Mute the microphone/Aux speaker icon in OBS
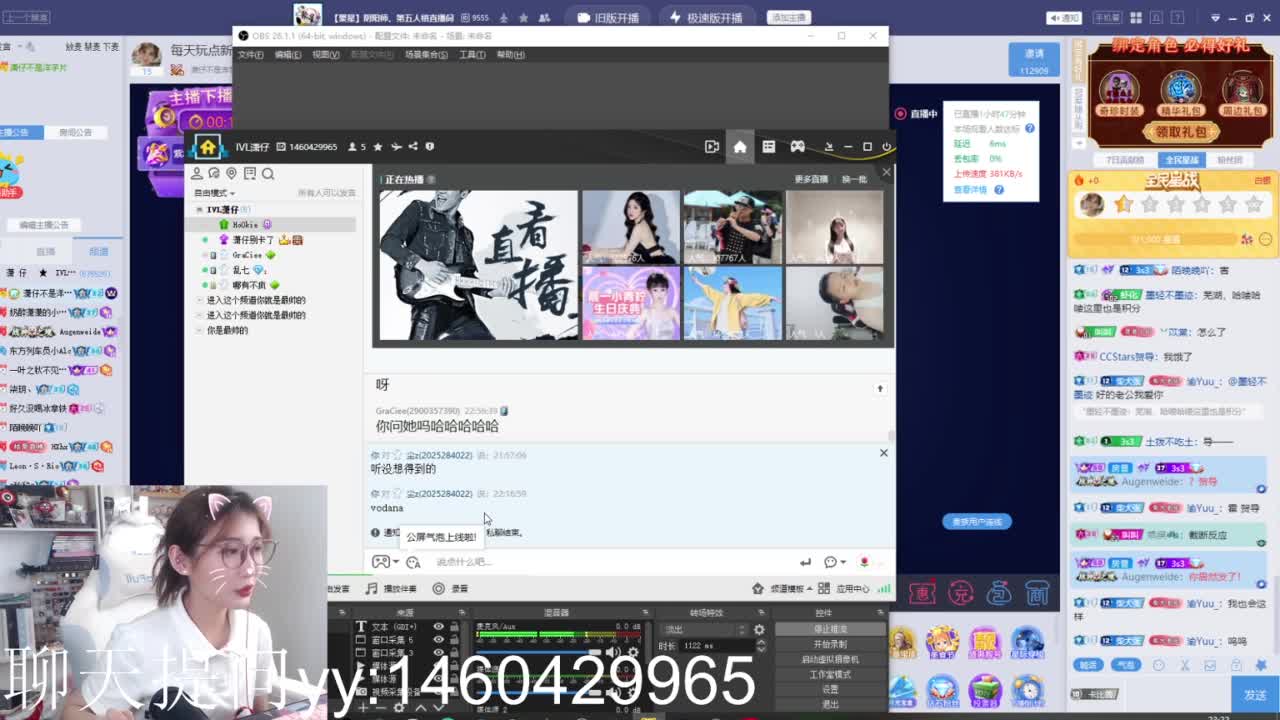This screenshot has width=1280, height=720. pyautogui.click(x=614, y=653)
